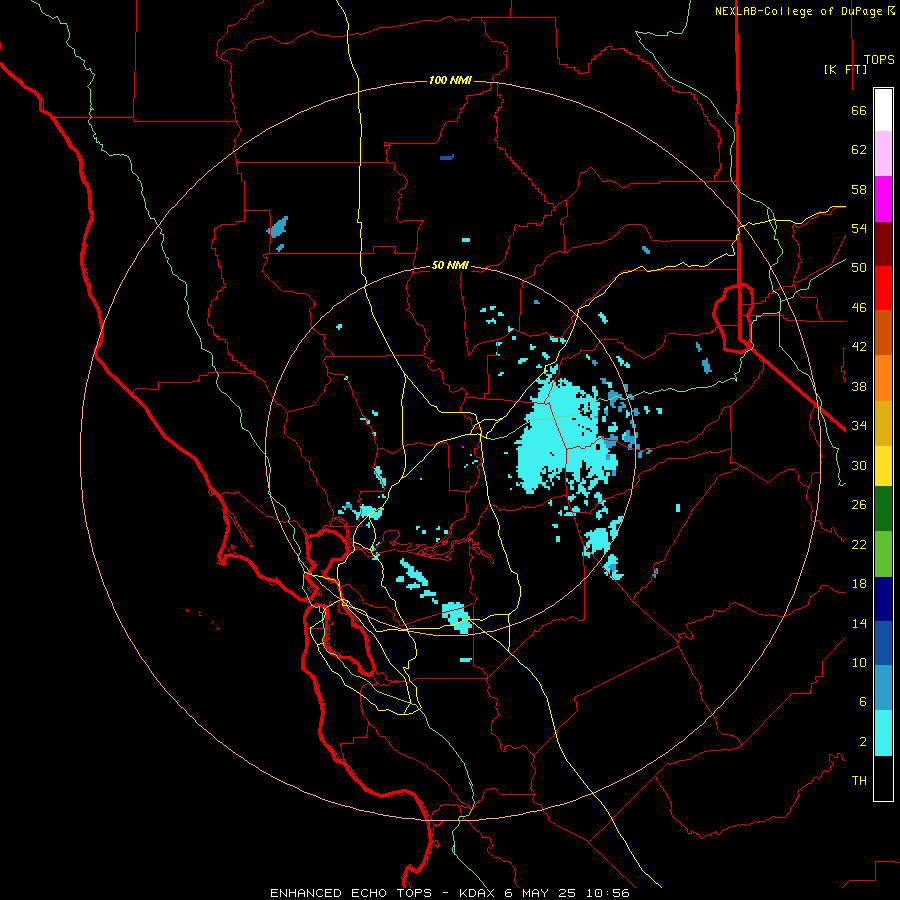The width and height of the screenshot is (900, 900).
Task: Click the "38" legend value
Action: pyautogui.click(x=859, y=386)
